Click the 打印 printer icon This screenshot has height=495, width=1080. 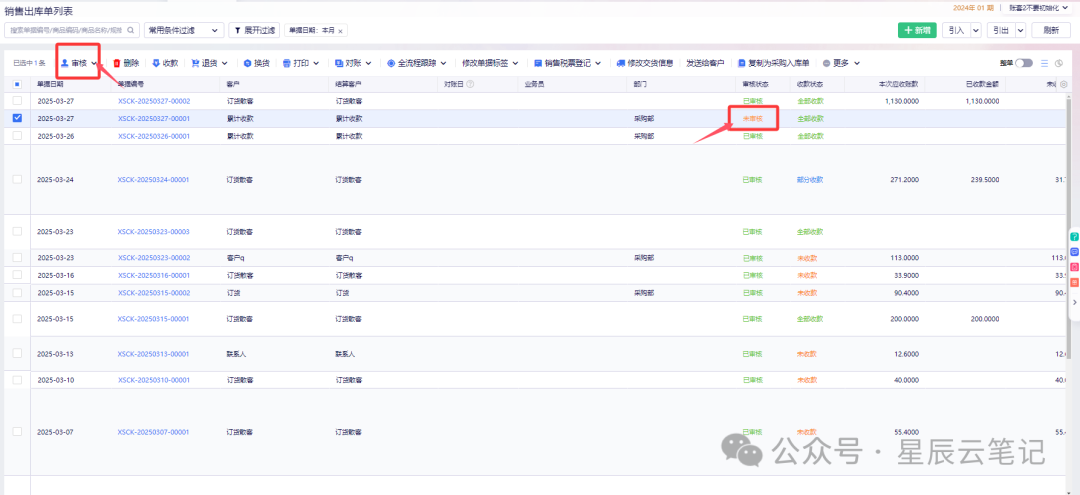point(287,63)
